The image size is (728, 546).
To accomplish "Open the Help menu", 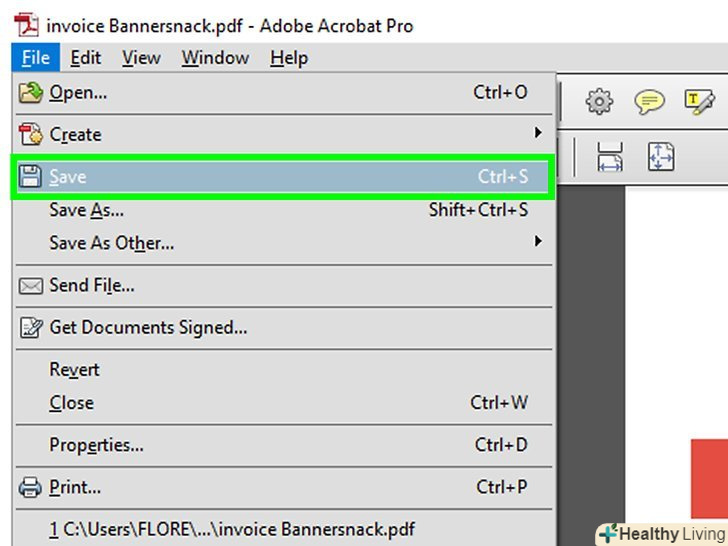I will click(x=288, y=58).
